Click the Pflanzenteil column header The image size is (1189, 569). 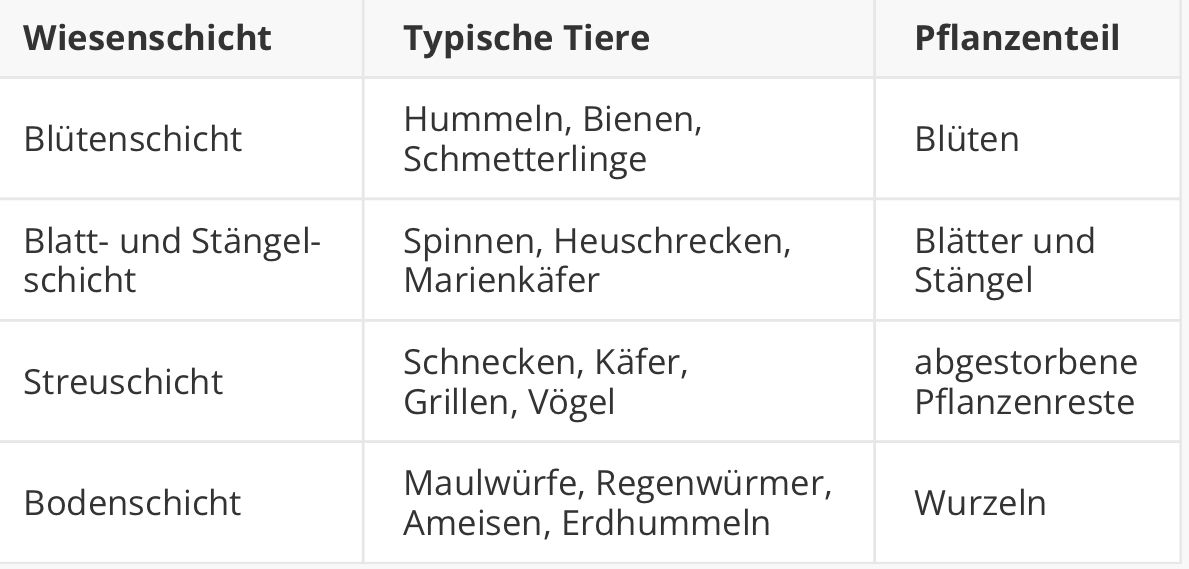[1027, 38]
